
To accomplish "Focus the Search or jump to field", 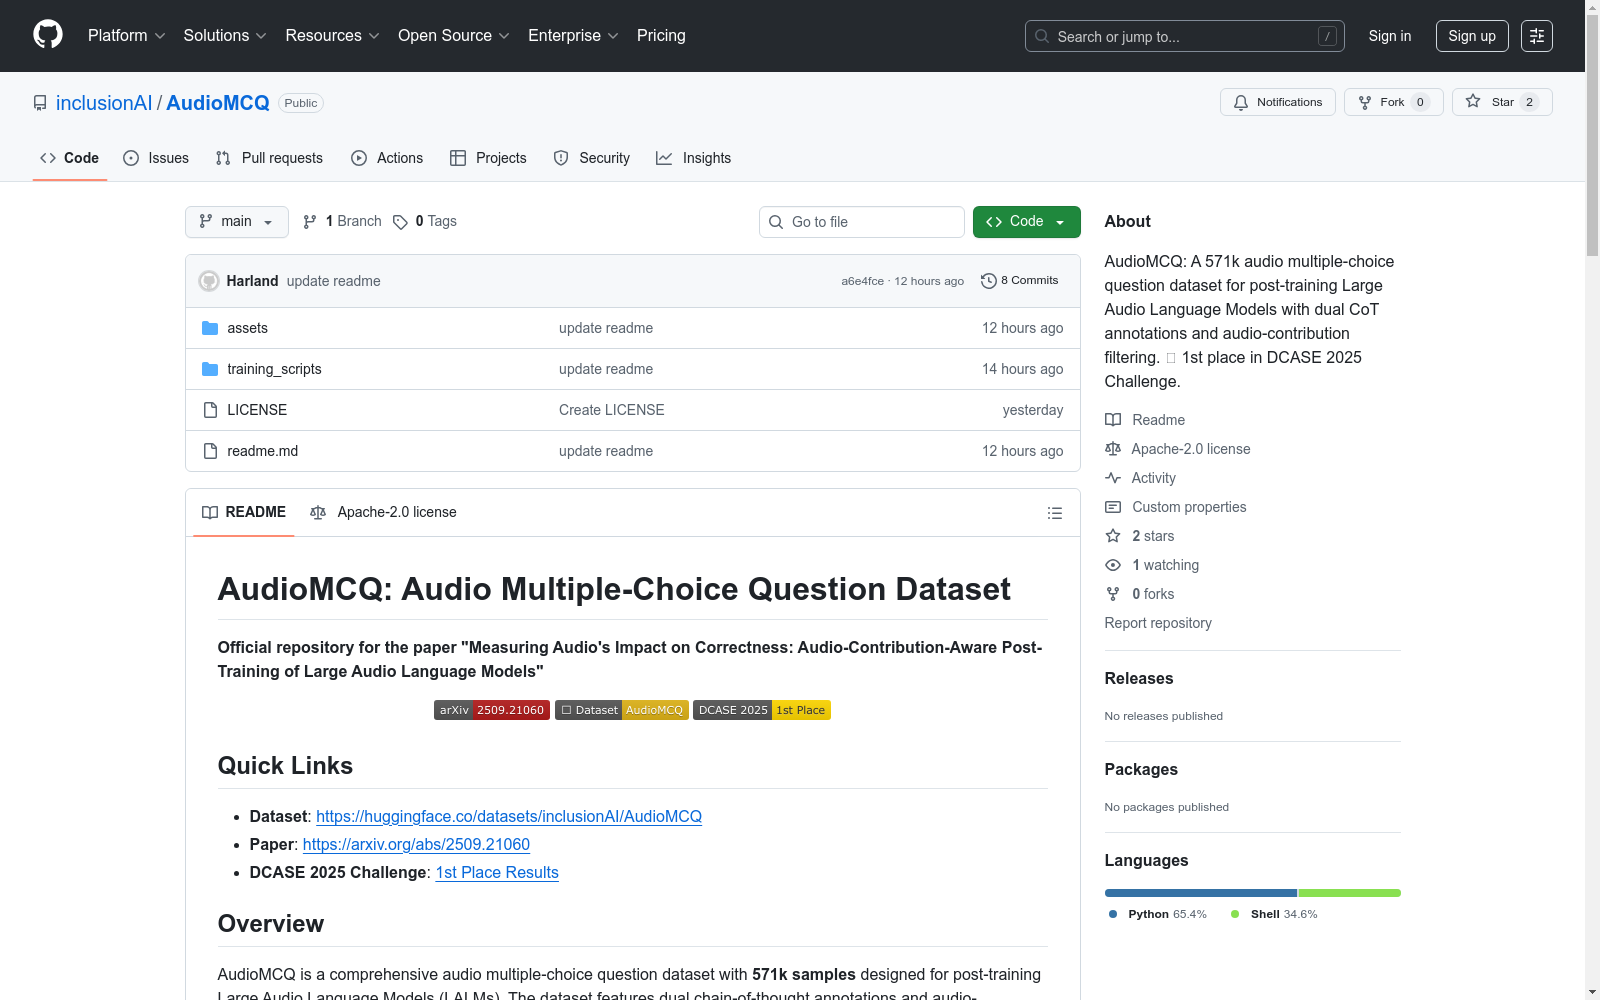I will (x=1185, y=36).
